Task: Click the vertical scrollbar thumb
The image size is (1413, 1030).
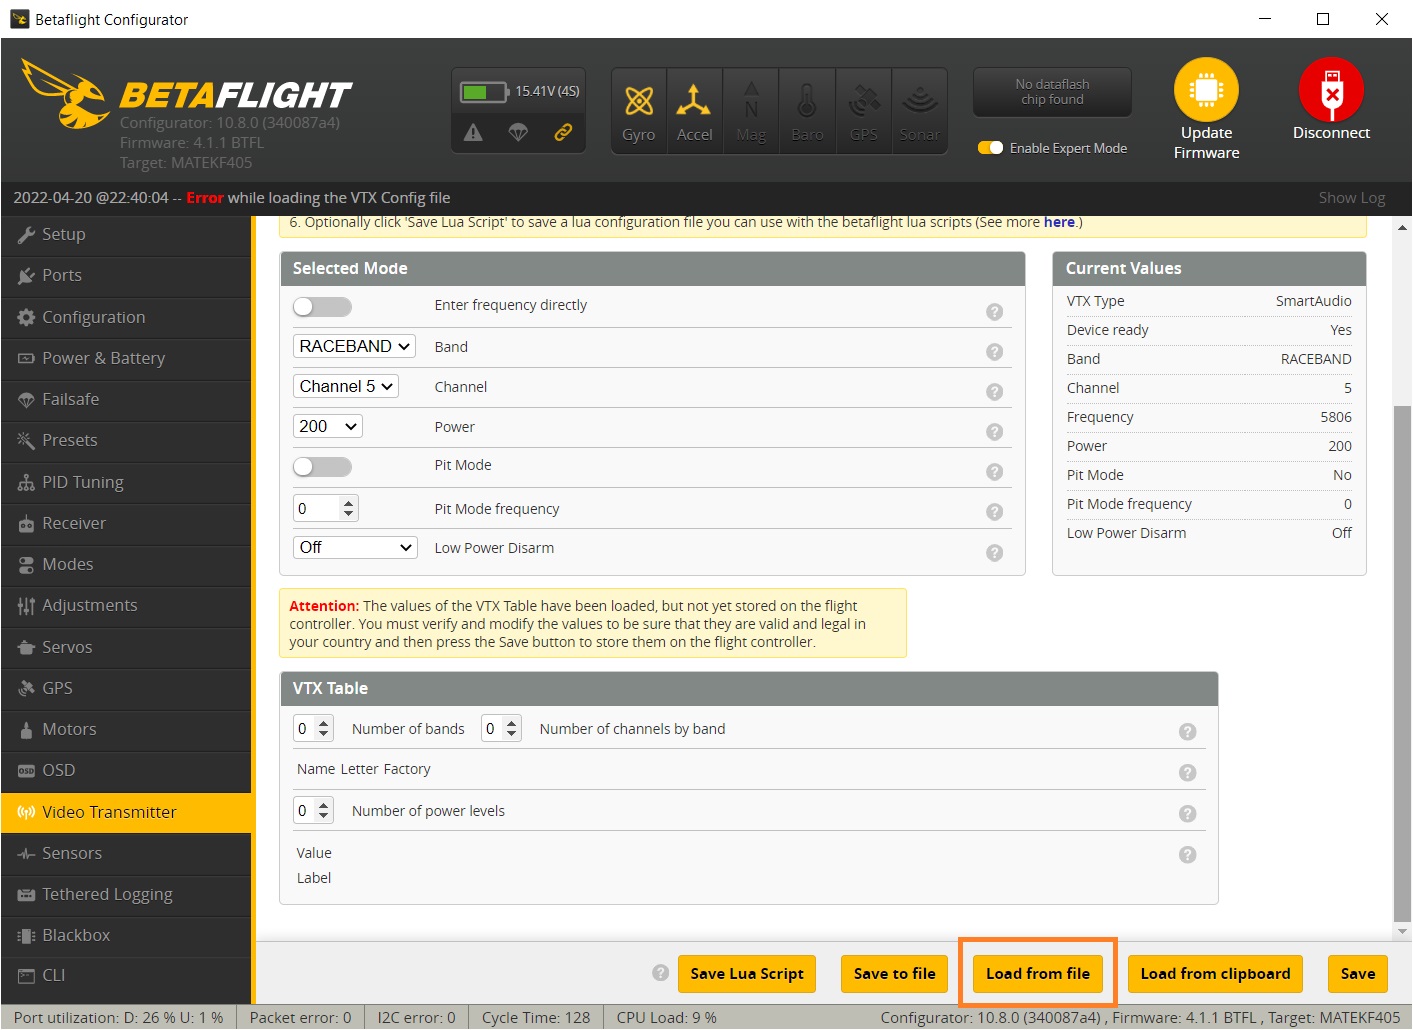Action: click(x=1402, y=664)
